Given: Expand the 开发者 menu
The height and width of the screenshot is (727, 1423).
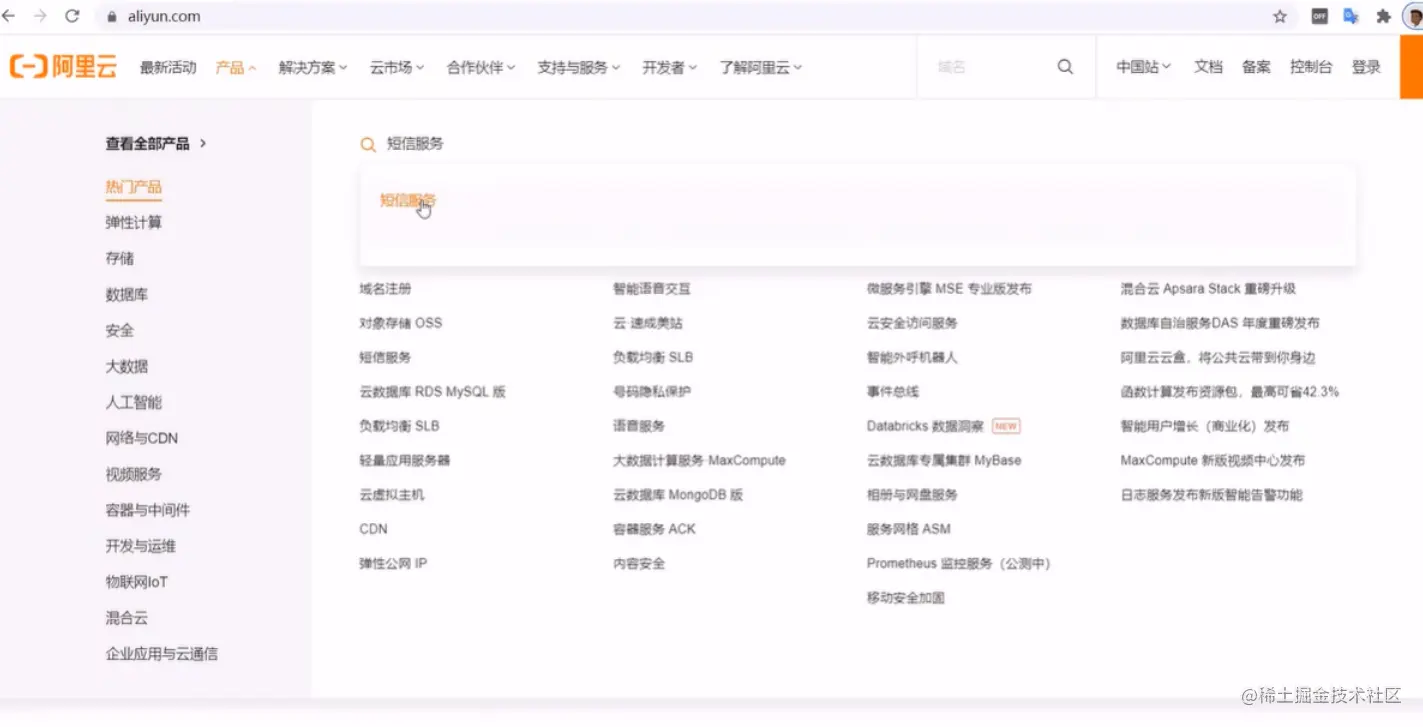Looking at the screenshot, I should point(670,67).
